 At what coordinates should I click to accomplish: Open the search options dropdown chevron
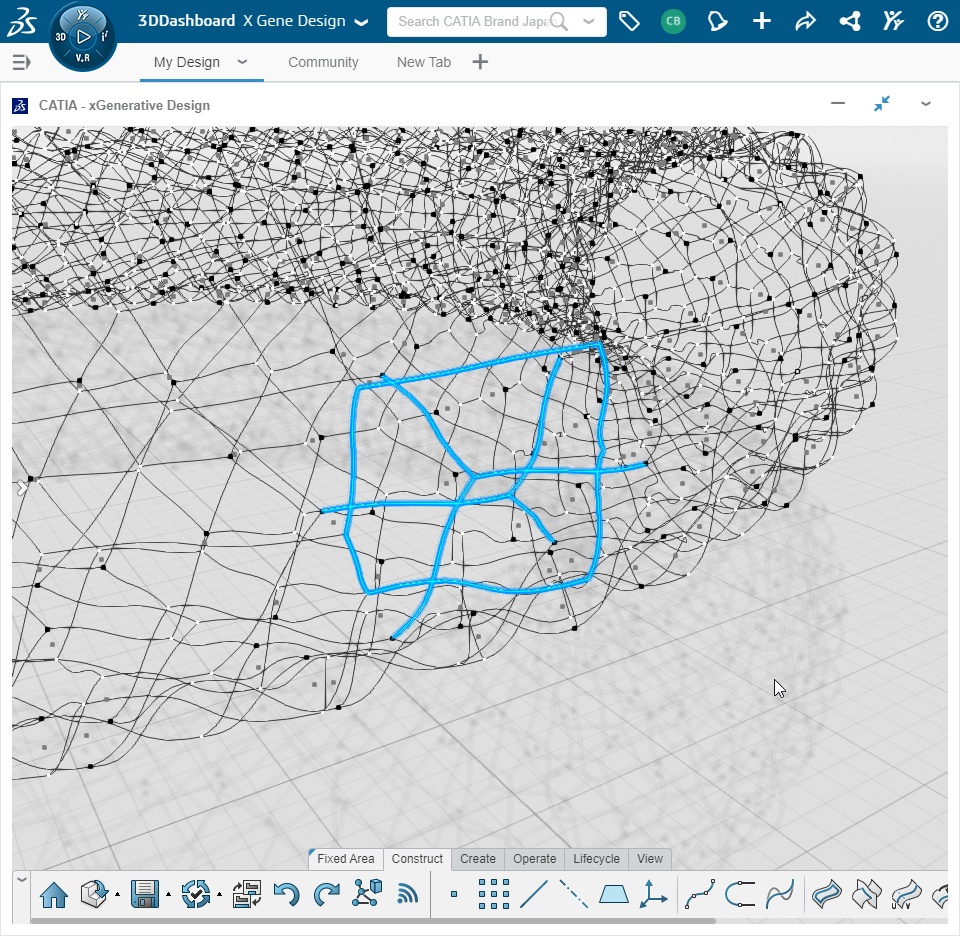(x=589, y=21)
